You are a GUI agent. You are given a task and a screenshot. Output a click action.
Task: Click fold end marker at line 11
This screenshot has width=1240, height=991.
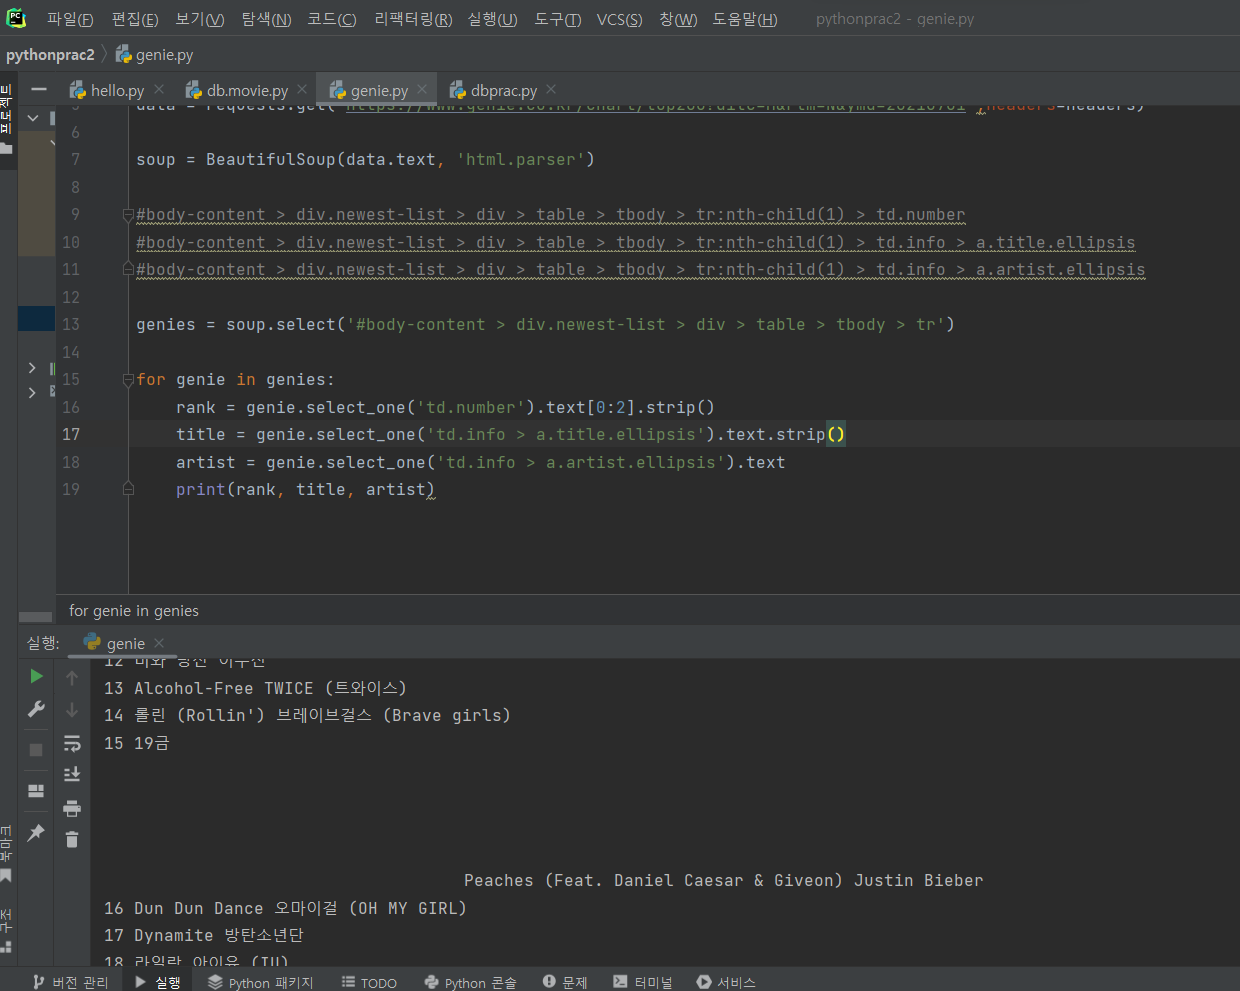pos(128,269)
